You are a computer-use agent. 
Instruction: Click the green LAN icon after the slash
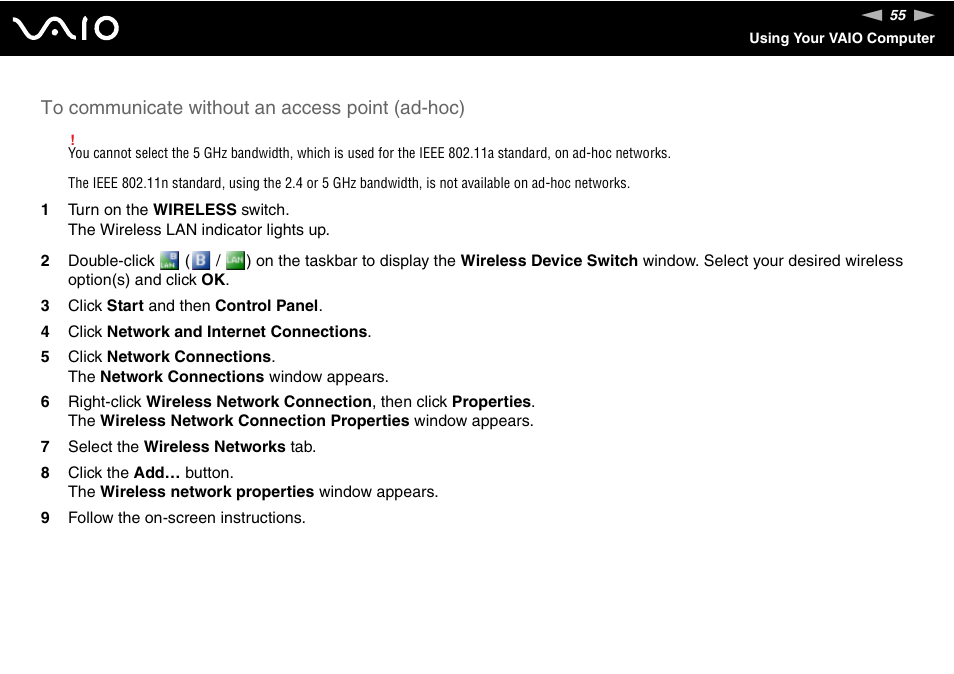(235, 260)
